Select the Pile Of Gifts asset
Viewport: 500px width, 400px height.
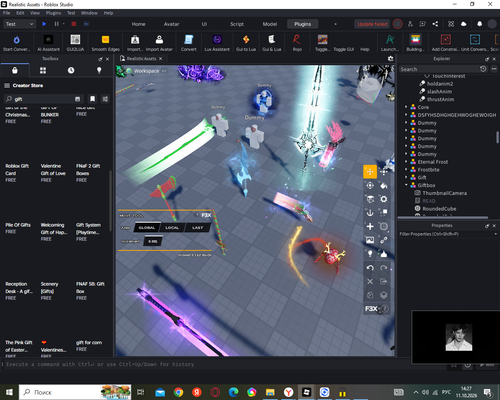pos(18,228)
